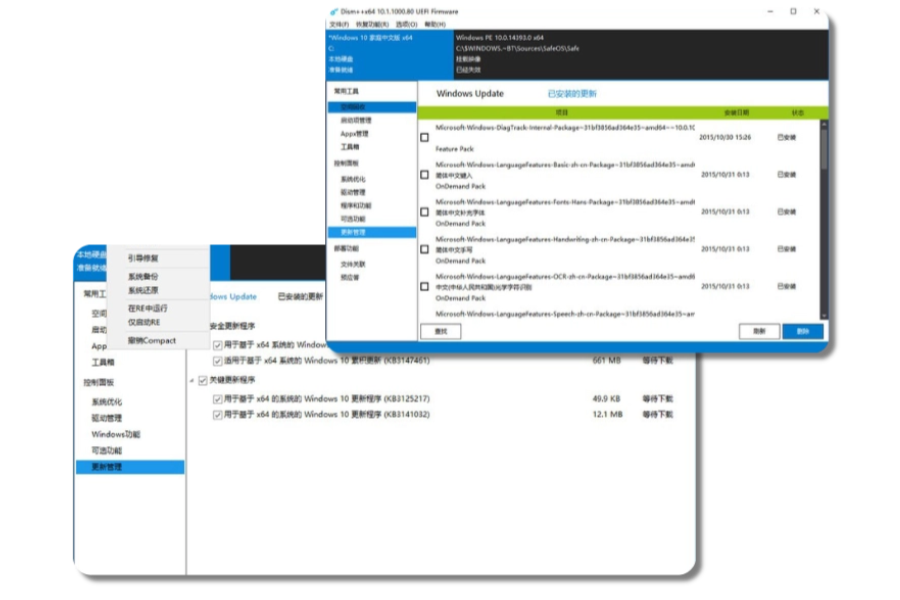Image resolution: width=900 pixels, height=600 pixels.
Task: Click the 查找 button
Action: 441,331
